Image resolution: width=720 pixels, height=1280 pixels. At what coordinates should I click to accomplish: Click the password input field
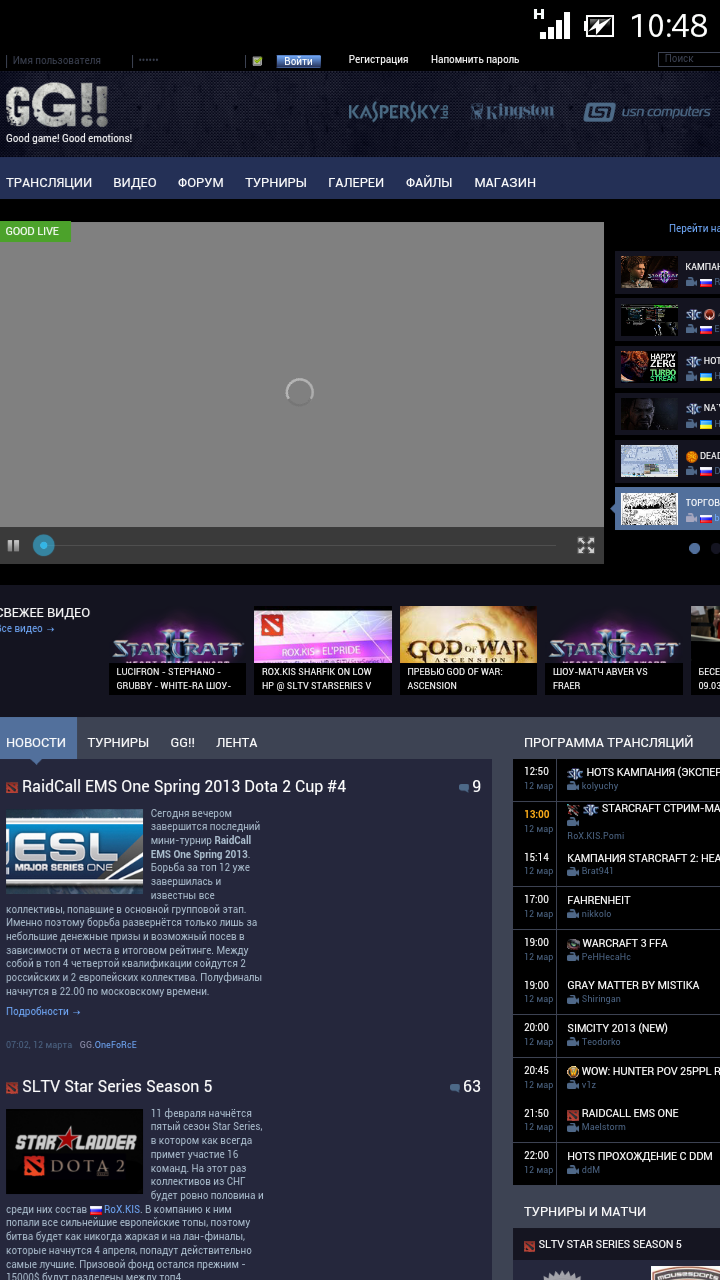coord(189,61)
